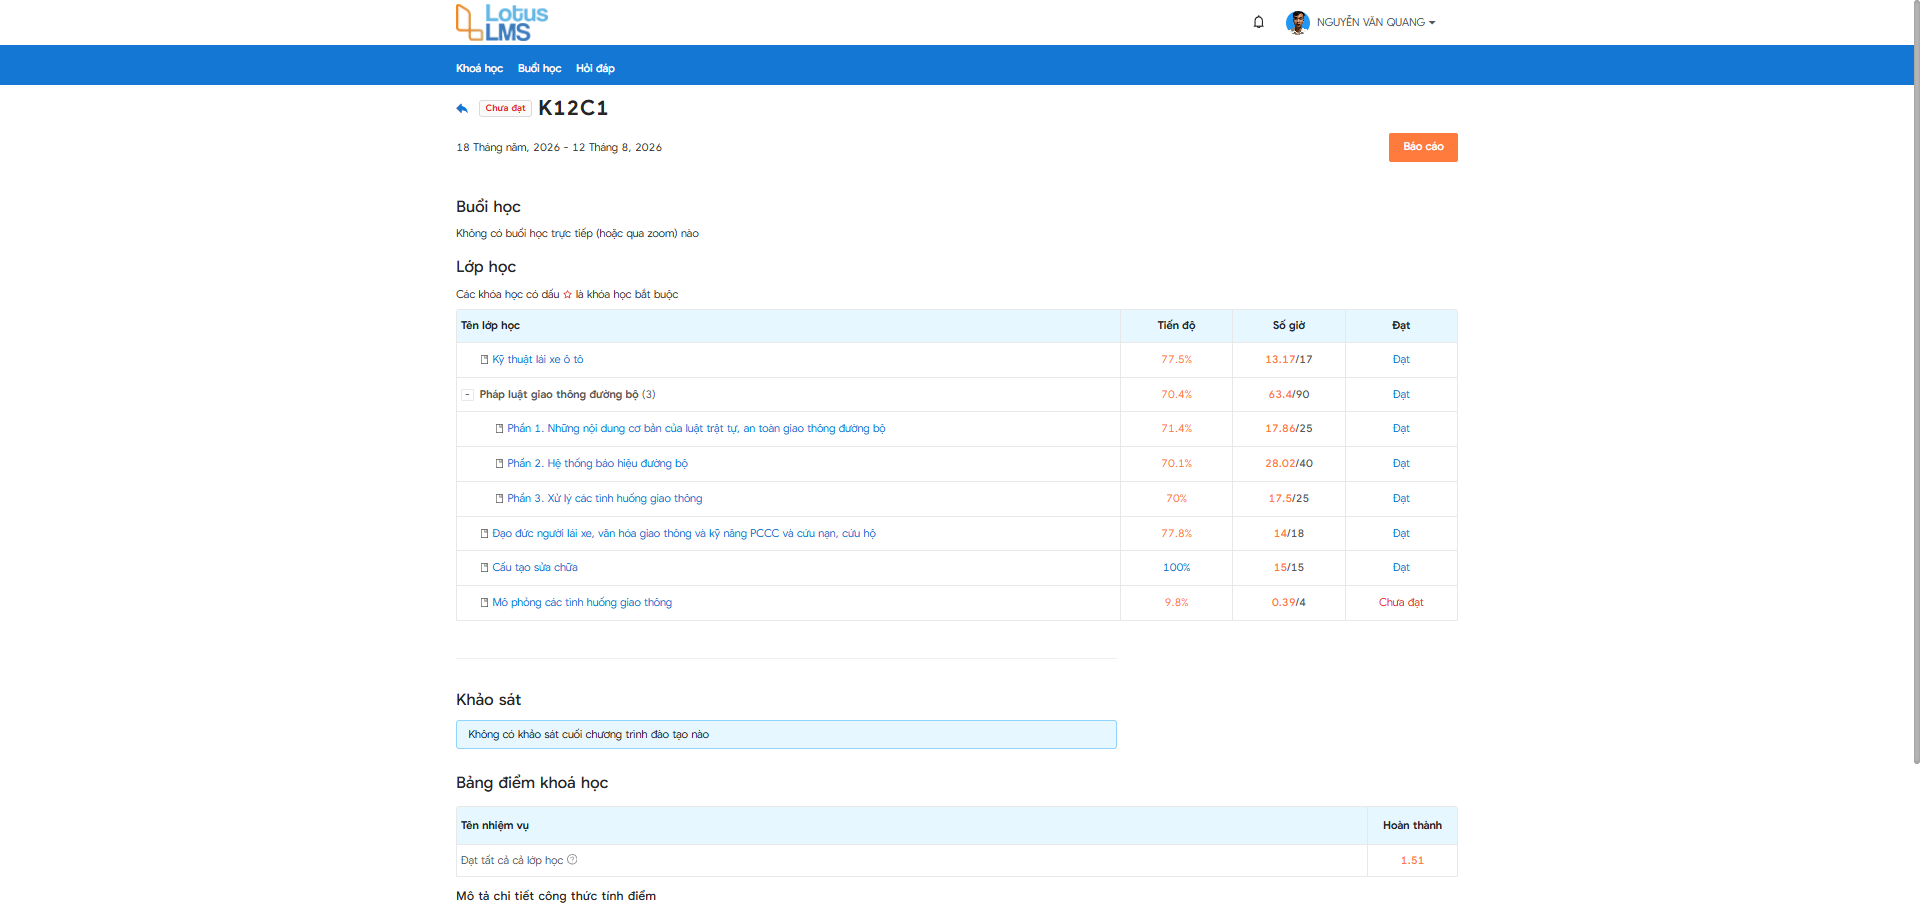
Task: Open the Hỏi đáp menu
Action: point(595,68)
